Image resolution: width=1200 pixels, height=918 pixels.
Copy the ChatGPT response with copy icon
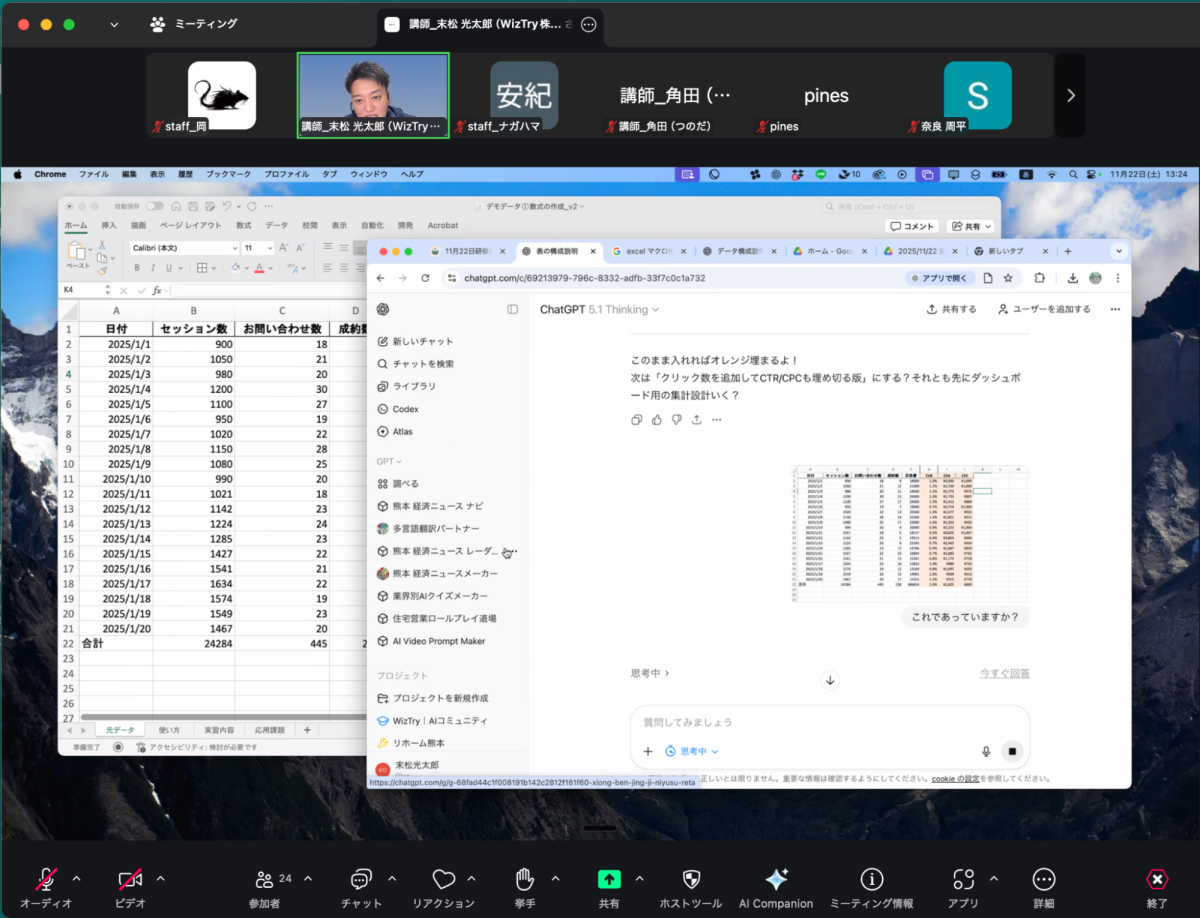pyautogui.click(x=637, y=420)
